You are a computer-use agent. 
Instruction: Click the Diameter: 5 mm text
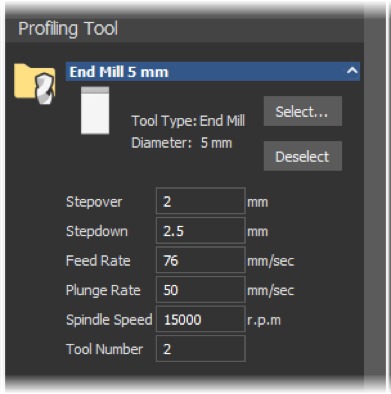(182, 143)
